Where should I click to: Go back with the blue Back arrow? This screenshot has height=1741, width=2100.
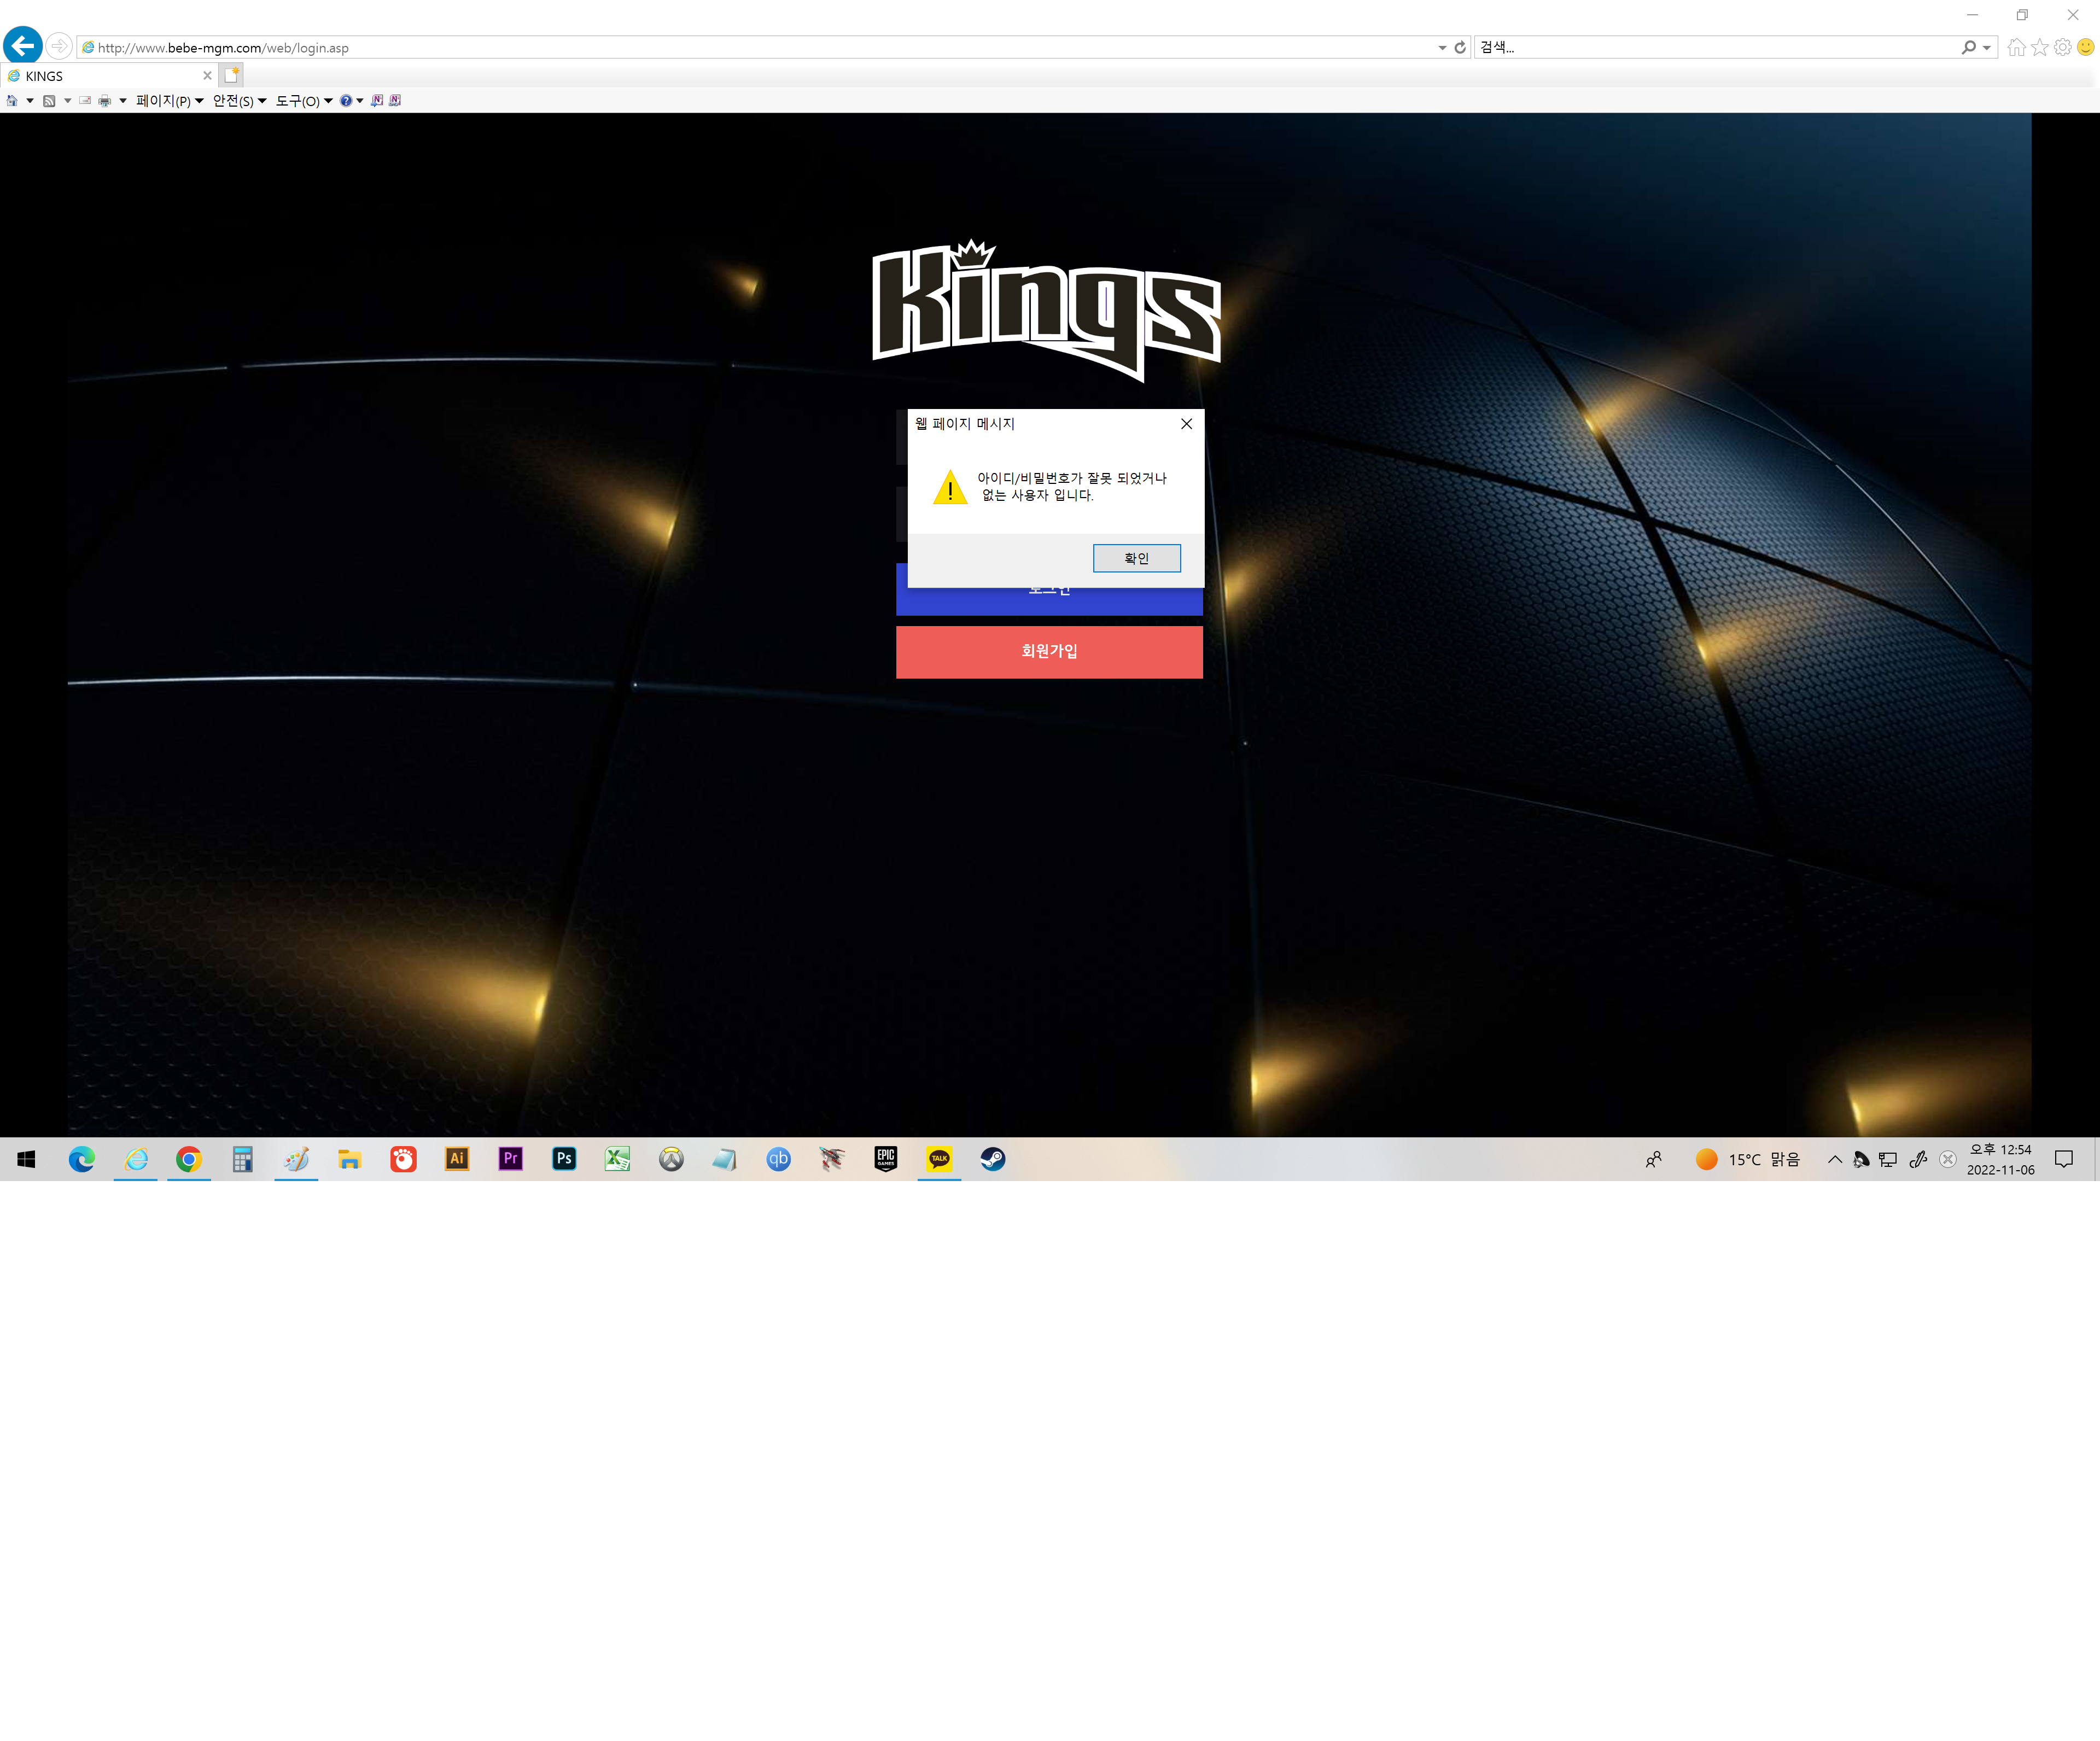(23, 45)
